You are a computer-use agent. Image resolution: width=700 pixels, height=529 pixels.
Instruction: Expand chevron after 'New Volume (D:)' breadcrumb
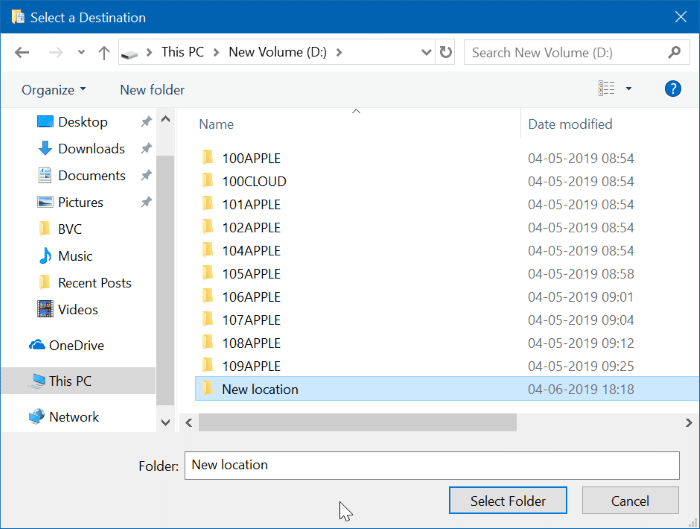[x=339, y=53]
